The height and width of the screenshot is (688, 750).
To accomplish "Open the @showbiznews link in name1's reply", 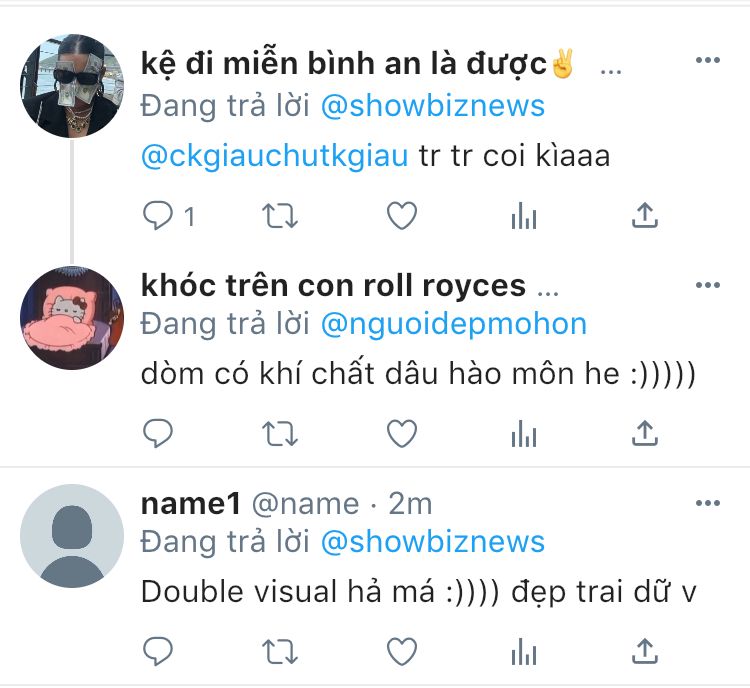I will 432,542.
